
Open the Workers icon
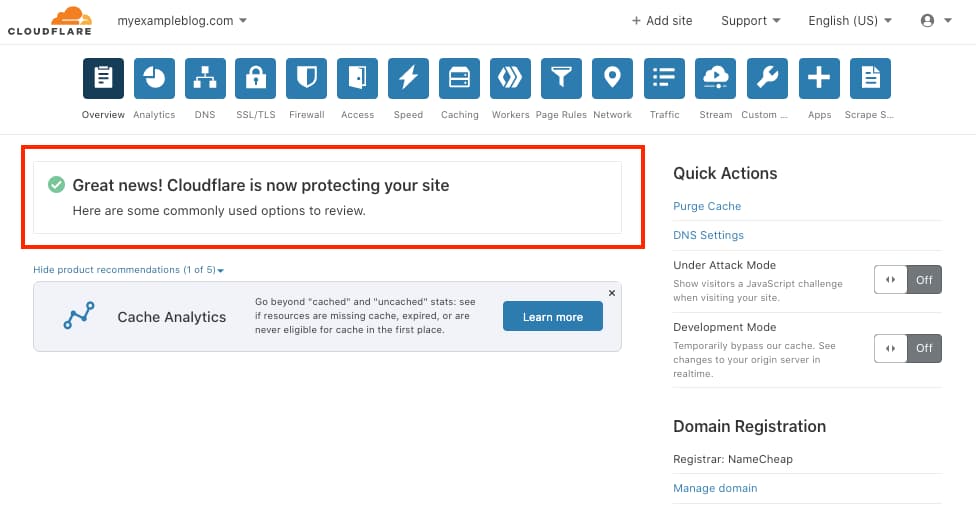click(510, 78)
